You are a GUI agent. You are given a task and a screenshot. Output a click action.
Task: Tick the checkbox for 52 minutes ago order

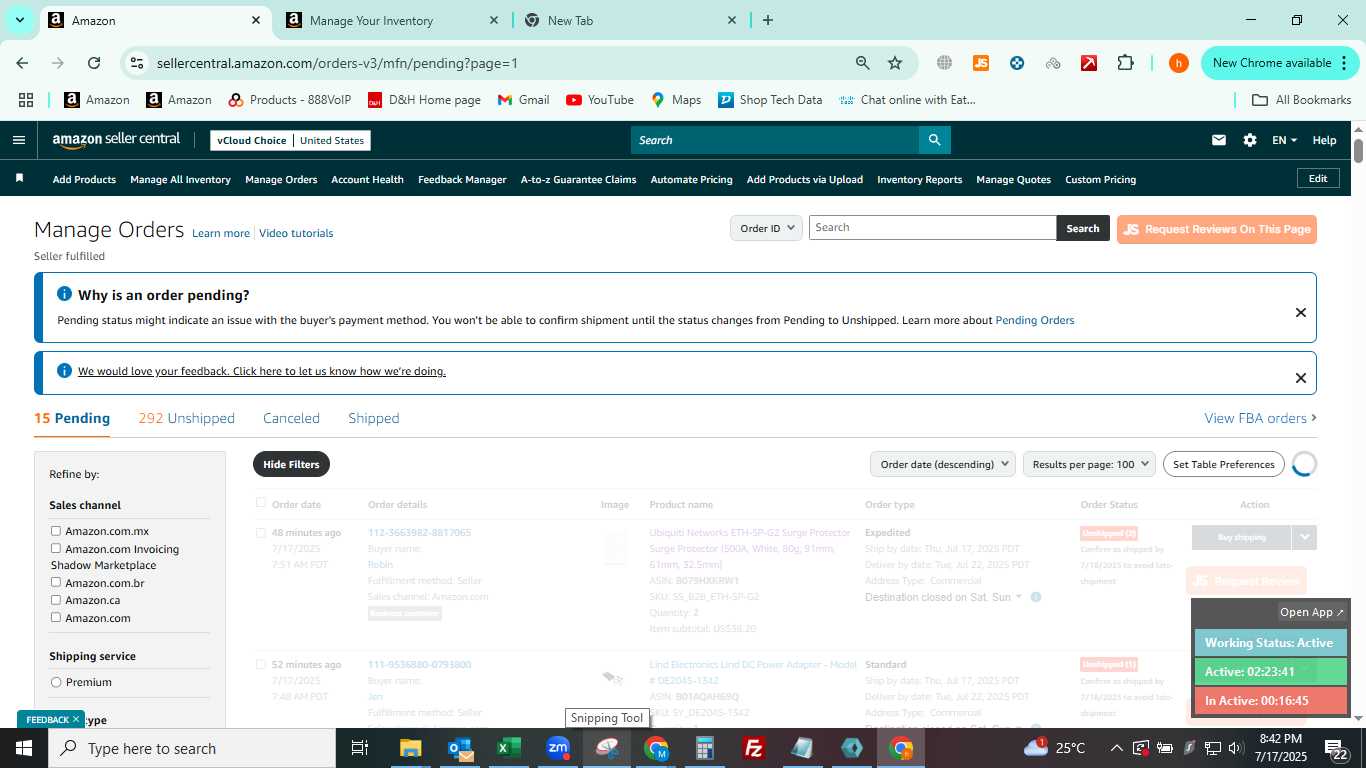(261, 664)
